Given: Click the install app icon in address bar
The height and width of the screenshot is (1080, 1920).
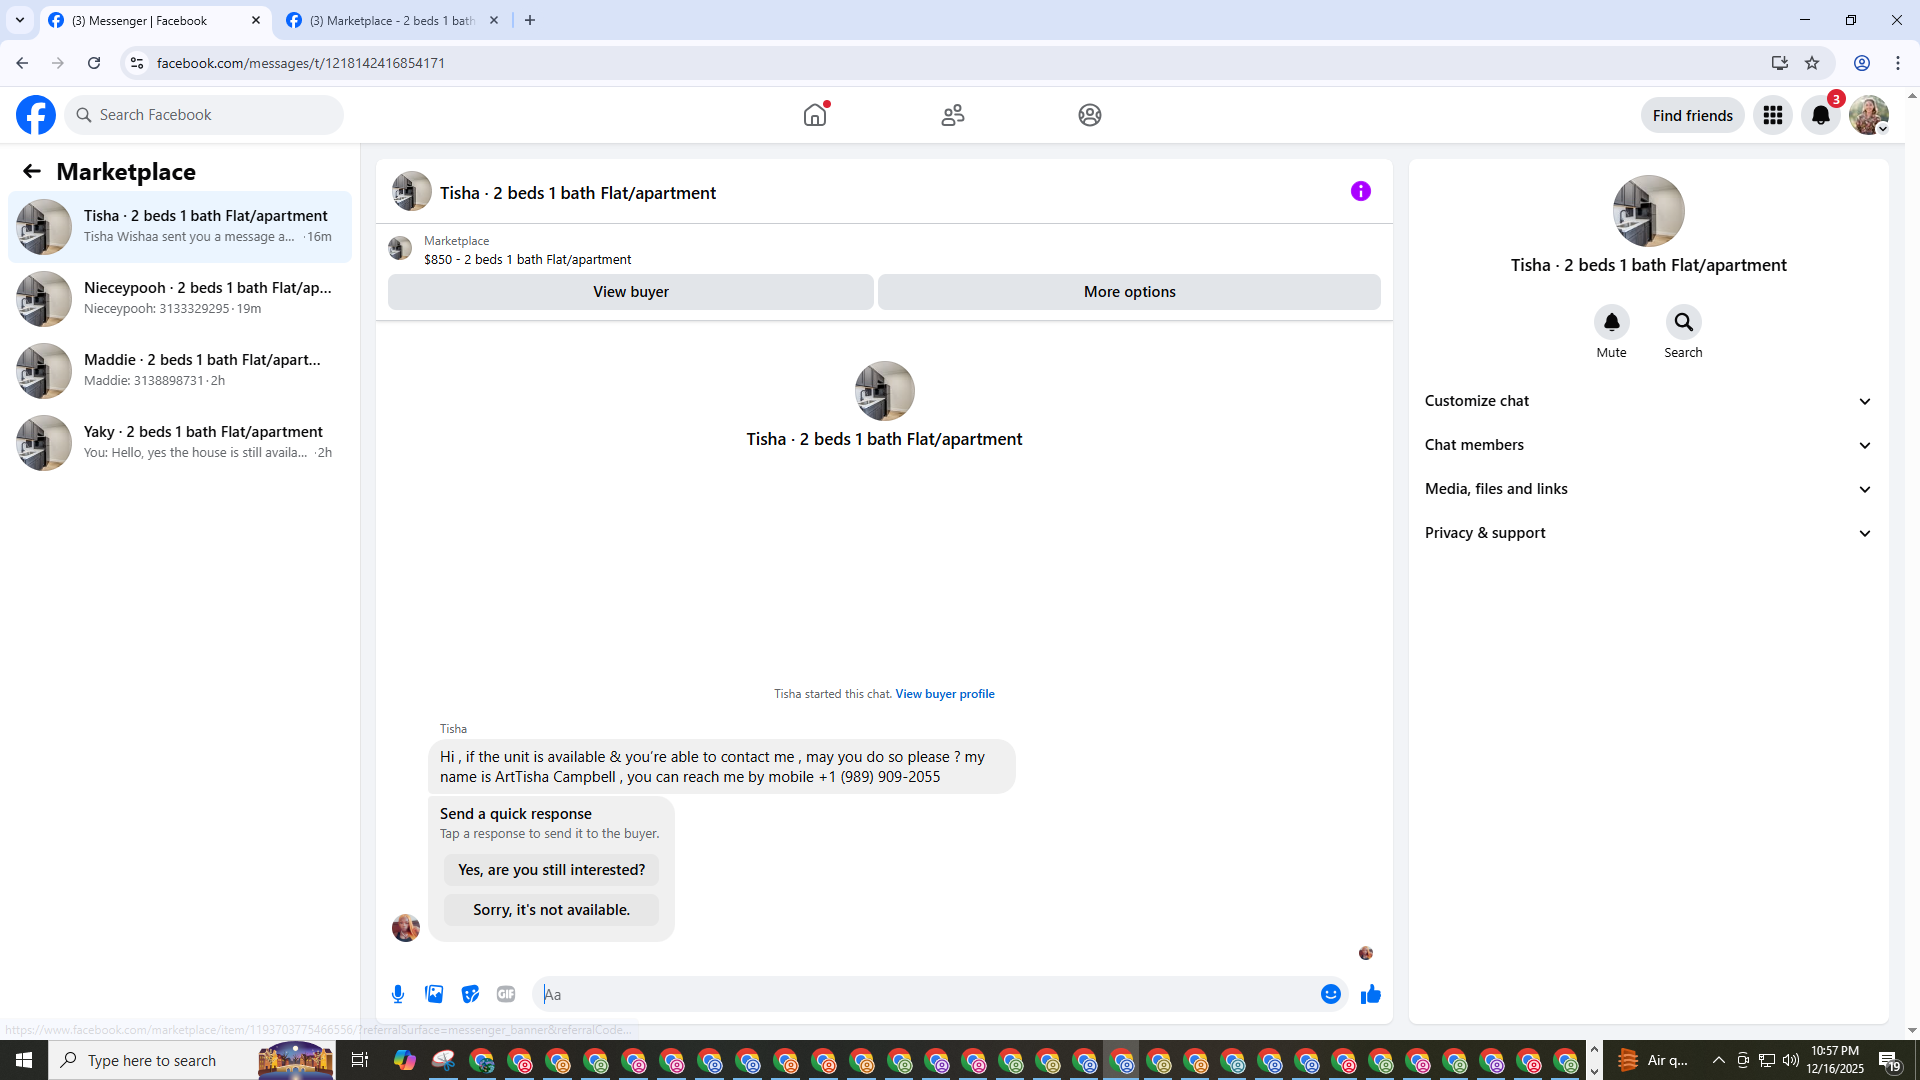Looking at the screenshot, I should pyautogui.click(x=1780, y=63).
